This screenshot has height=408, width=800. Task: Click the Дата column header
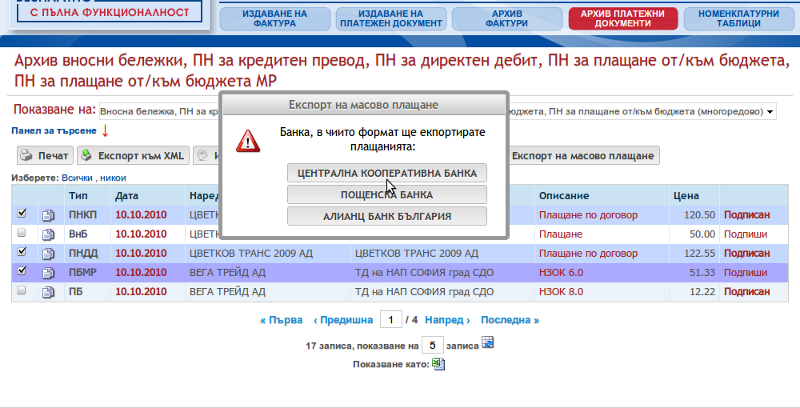127,196
